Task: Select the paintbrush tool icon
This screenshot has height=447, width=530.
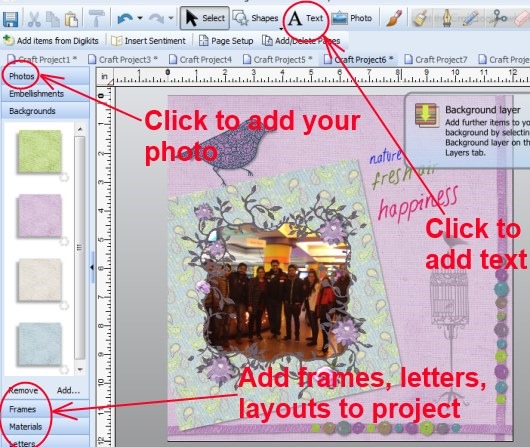Action: point(394,18)
